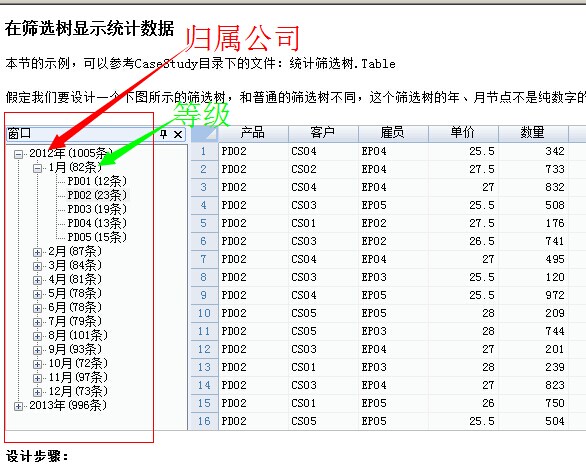Select the 2012年 (1005条) tree label
This screenshot has width=586, height=468.
coord(71,153)
